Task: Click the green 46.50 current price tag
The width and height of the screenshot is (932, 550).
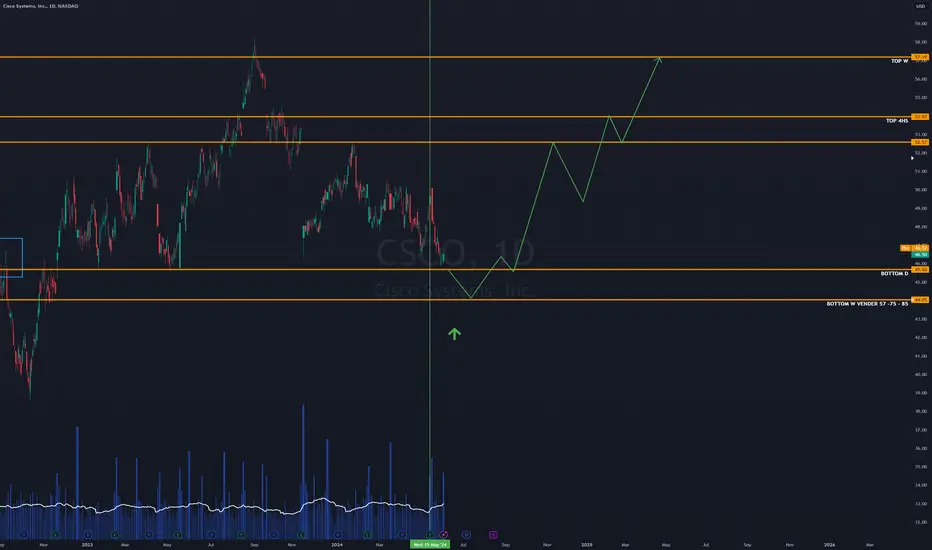Action: coord(920,254)
